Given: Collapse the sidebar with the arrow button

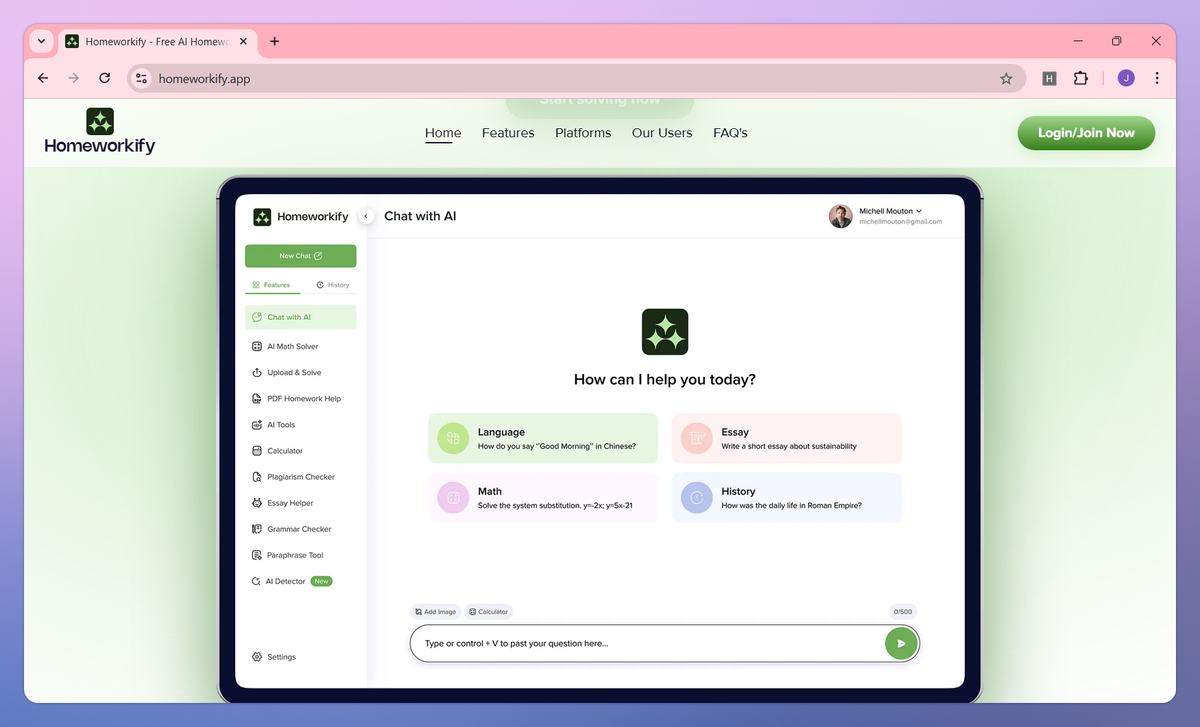Looking at the screenshot, I should tap(366, 216).
